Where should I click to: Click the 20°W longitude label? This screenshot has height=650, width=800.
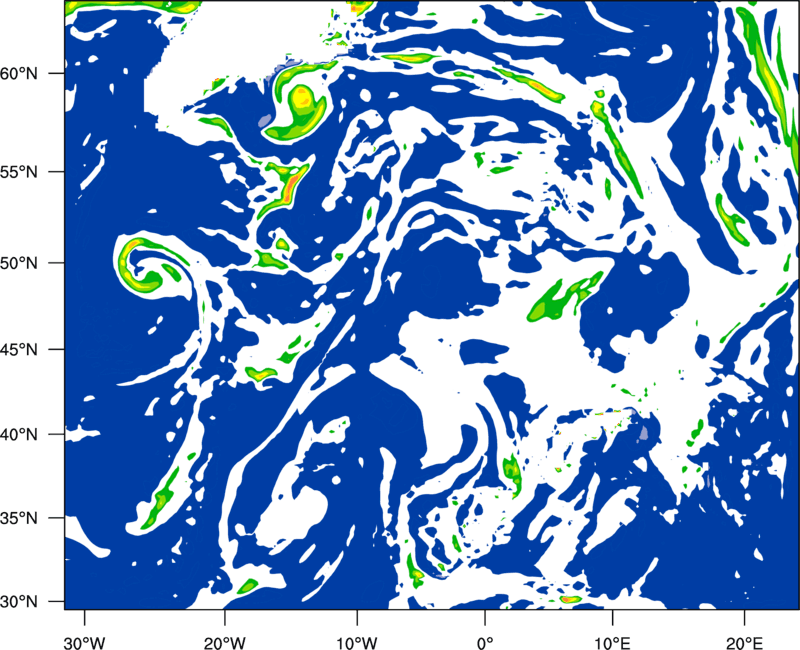point(224,642)
